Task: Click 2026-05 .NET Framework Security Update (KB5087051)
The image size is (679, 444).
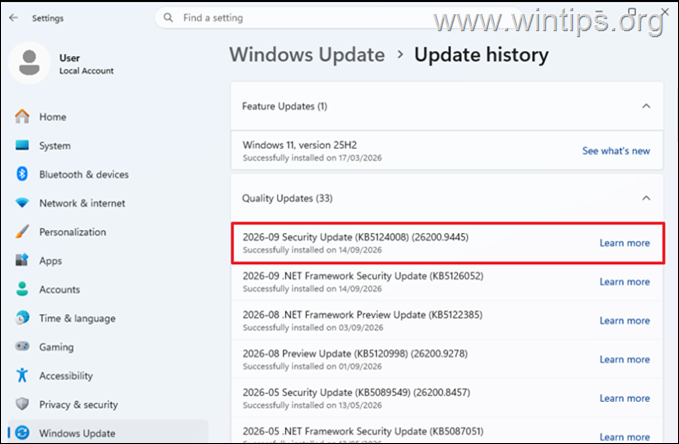Action: (x=363, y=431)
